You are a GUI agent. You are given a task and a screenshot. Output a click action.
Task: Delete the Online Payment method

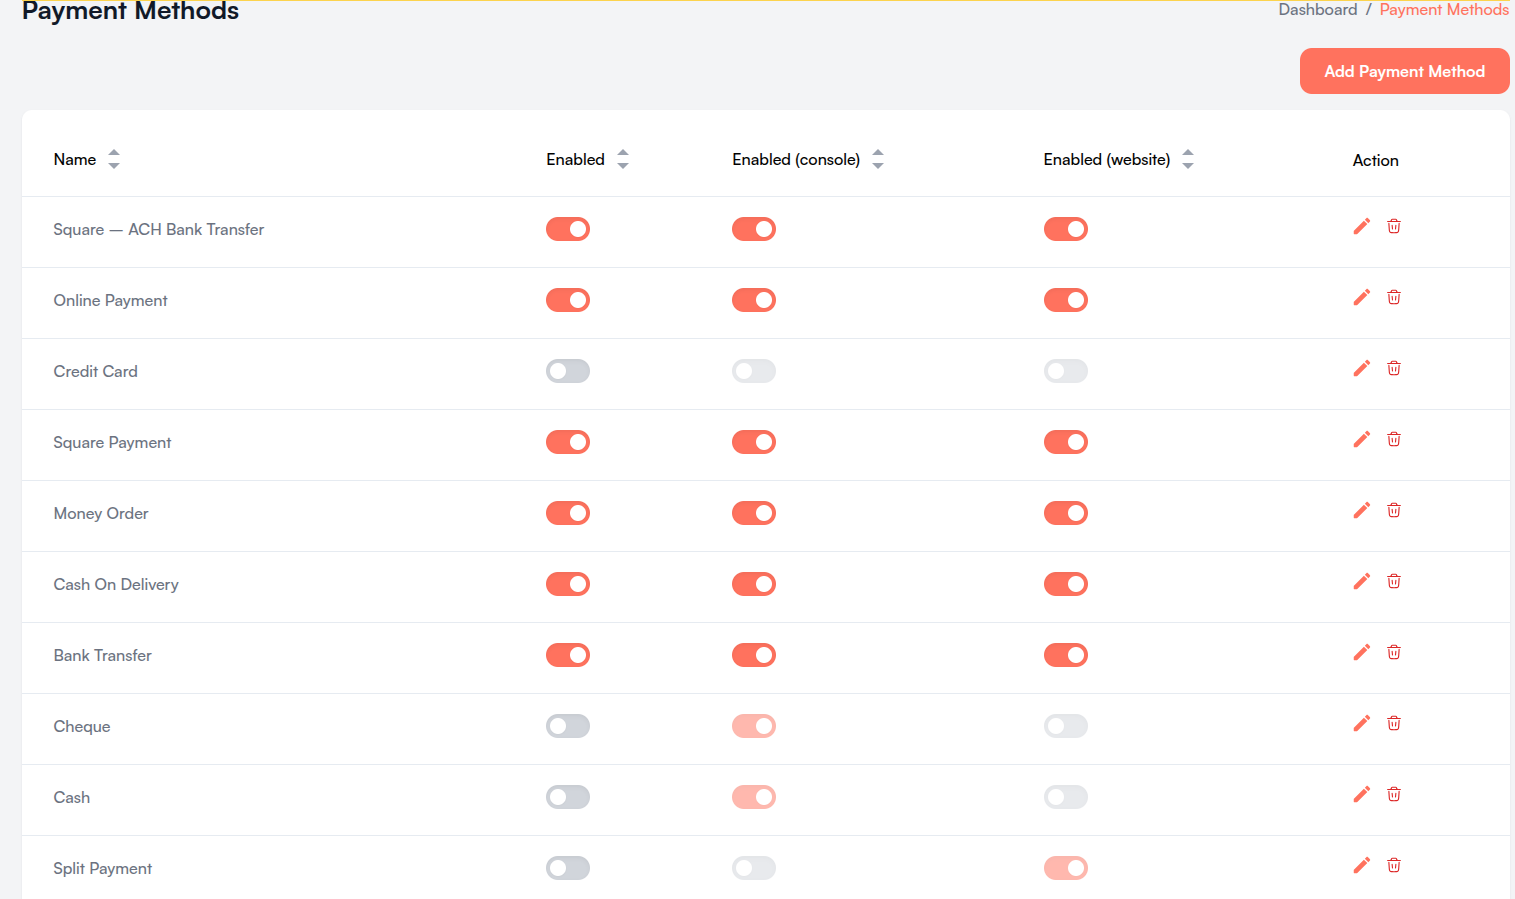1394,298
